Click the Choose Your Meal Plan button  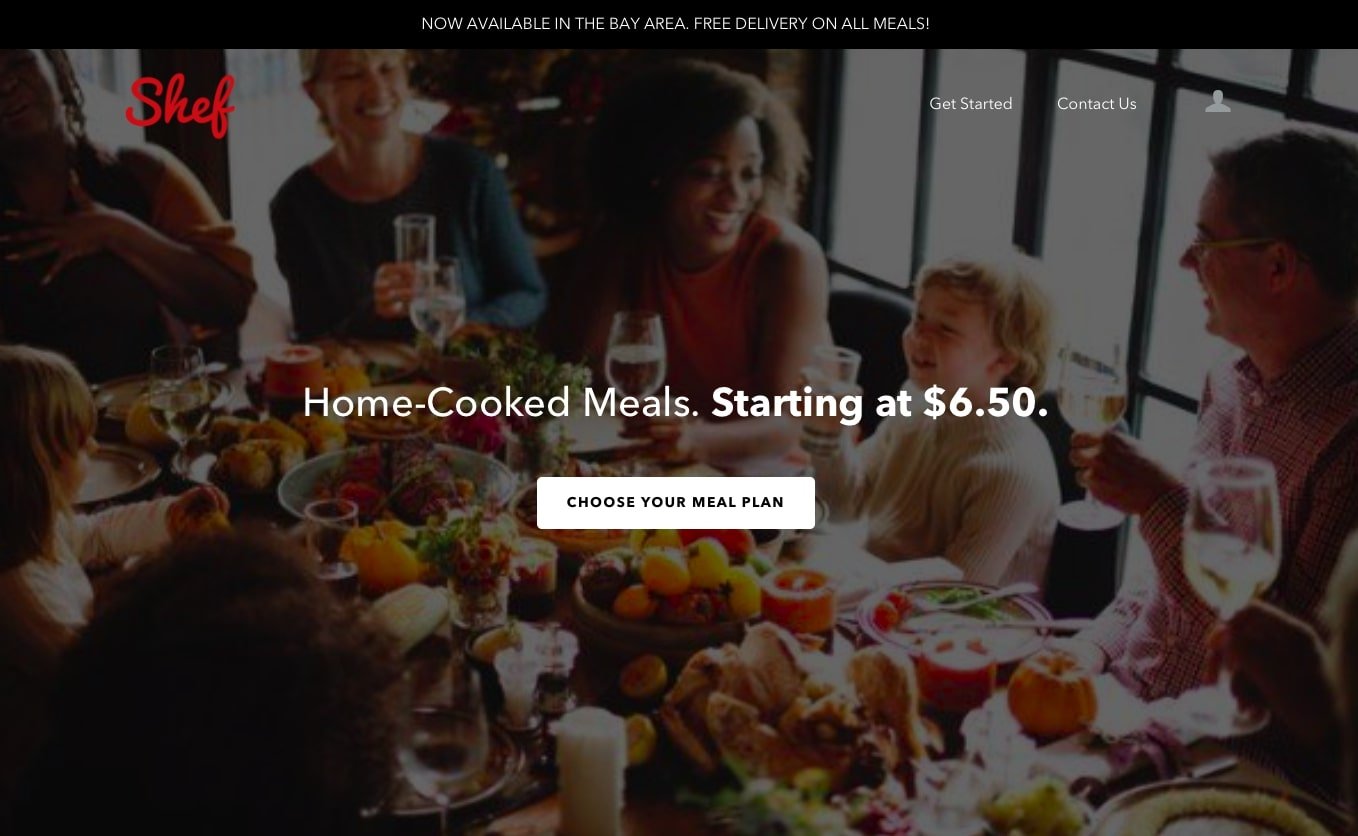(x=676, y=503)
